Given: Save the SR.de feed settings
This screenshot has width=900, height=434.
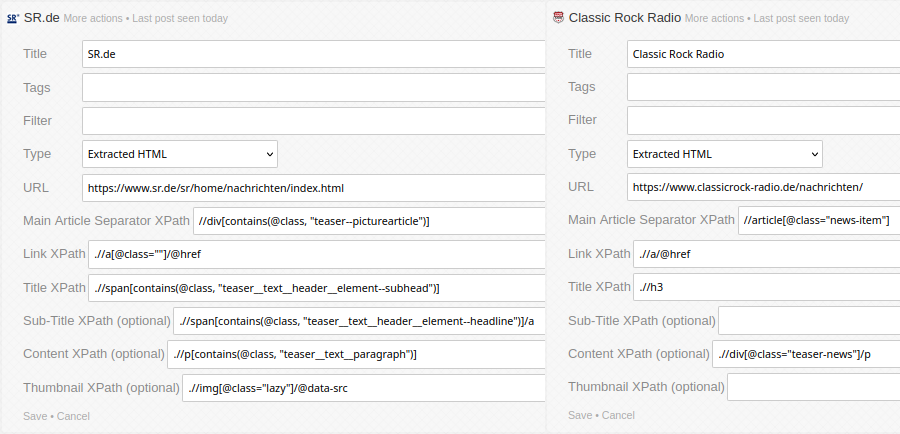Looking at the screenshot, I should [35, 416].
